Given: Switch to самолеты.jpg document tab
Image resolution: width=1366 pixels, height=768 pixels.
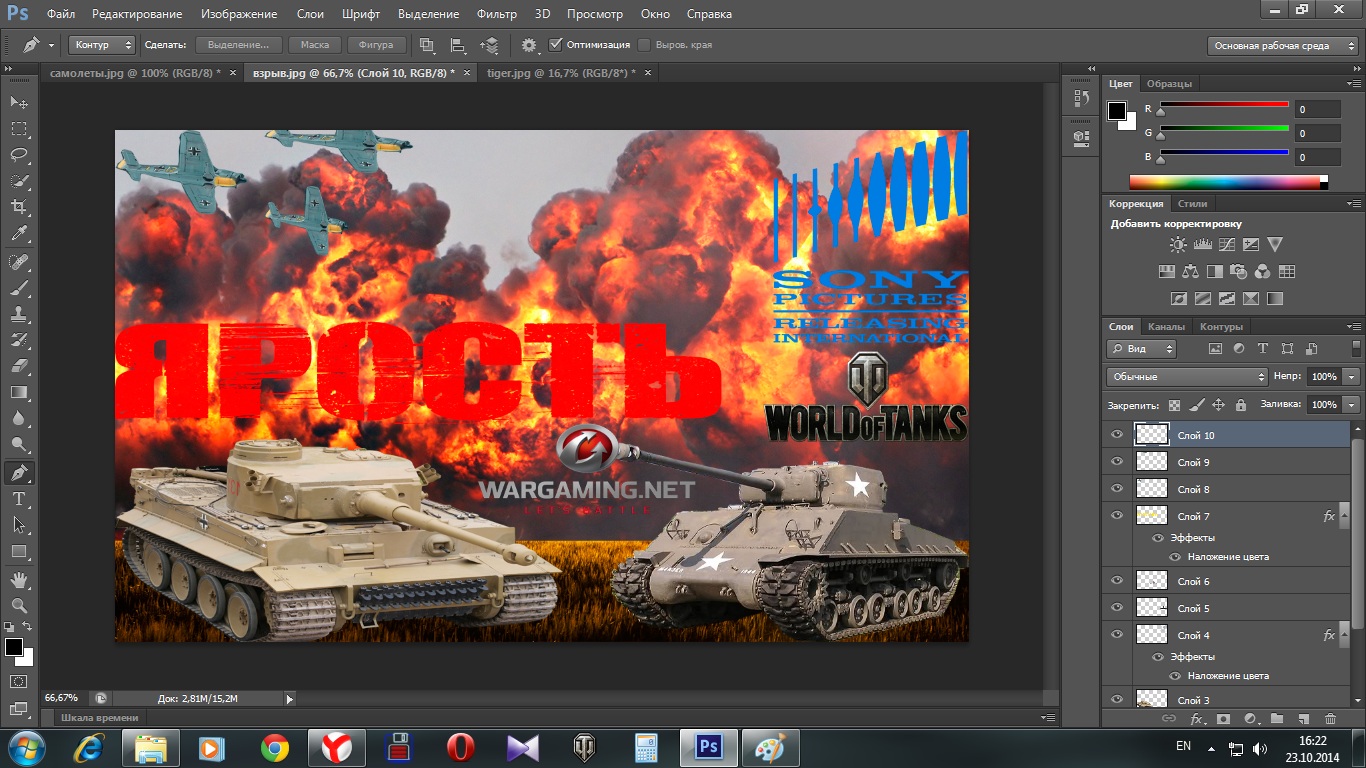Looking at the screenshot, I should 136,73.
